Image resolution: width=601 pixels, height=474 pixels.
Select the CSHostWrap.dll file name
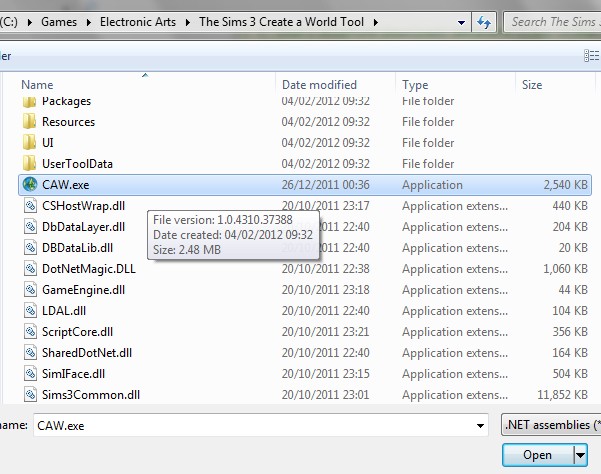84,206
